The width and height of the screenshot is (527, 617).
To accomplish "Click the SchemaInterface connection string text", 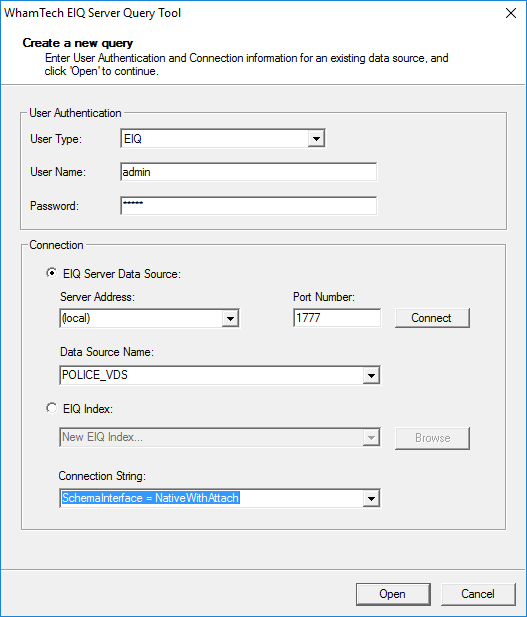I will tap(150, 498).
